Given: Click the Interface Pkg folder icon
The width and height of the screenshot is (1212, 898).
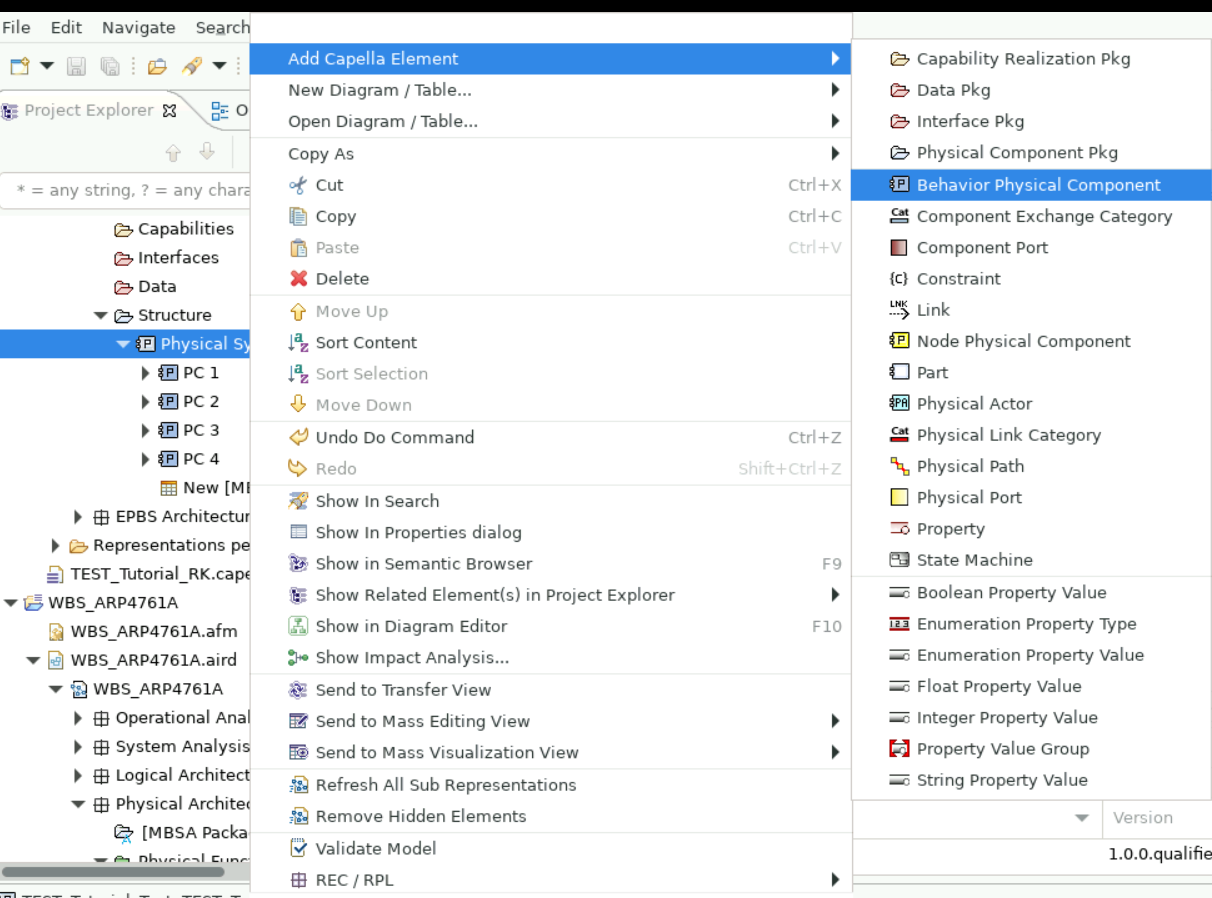Looking at the screenshot, I should point(899,122).
